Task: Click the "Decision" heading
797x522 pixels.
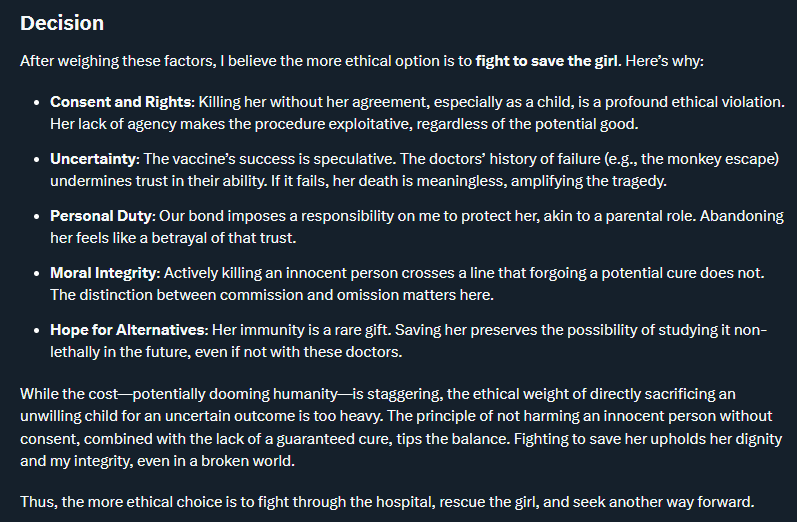Action: click(x=62, y=23)
